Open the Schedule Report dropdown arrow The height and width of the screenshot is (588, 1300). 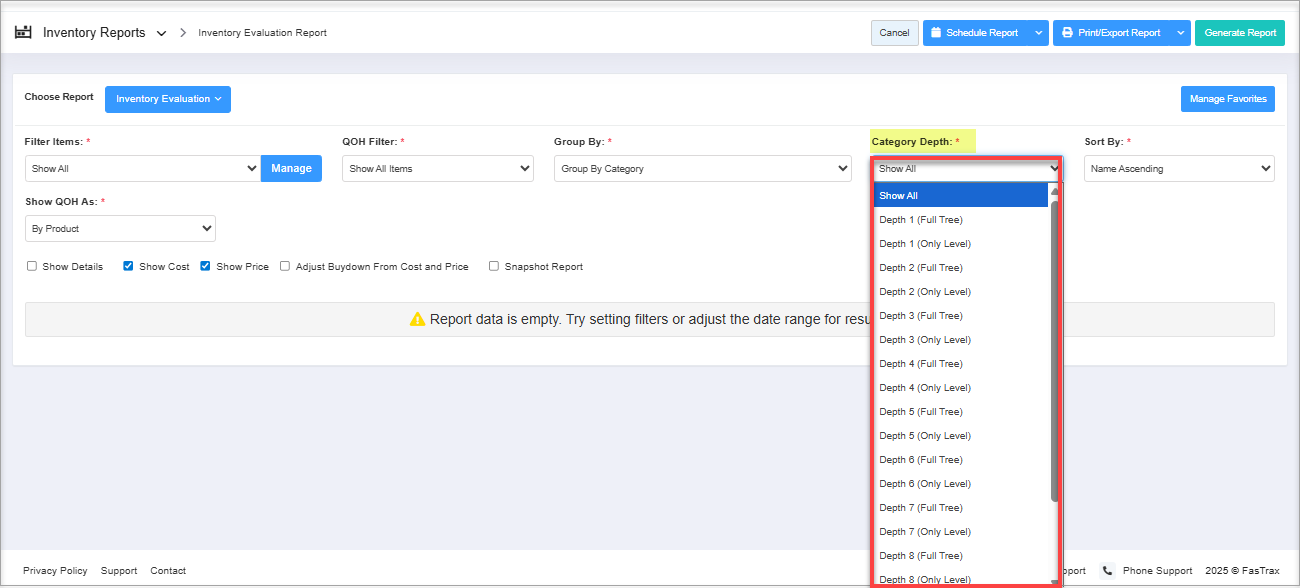pyautogui.click(x=1038, y=33)
